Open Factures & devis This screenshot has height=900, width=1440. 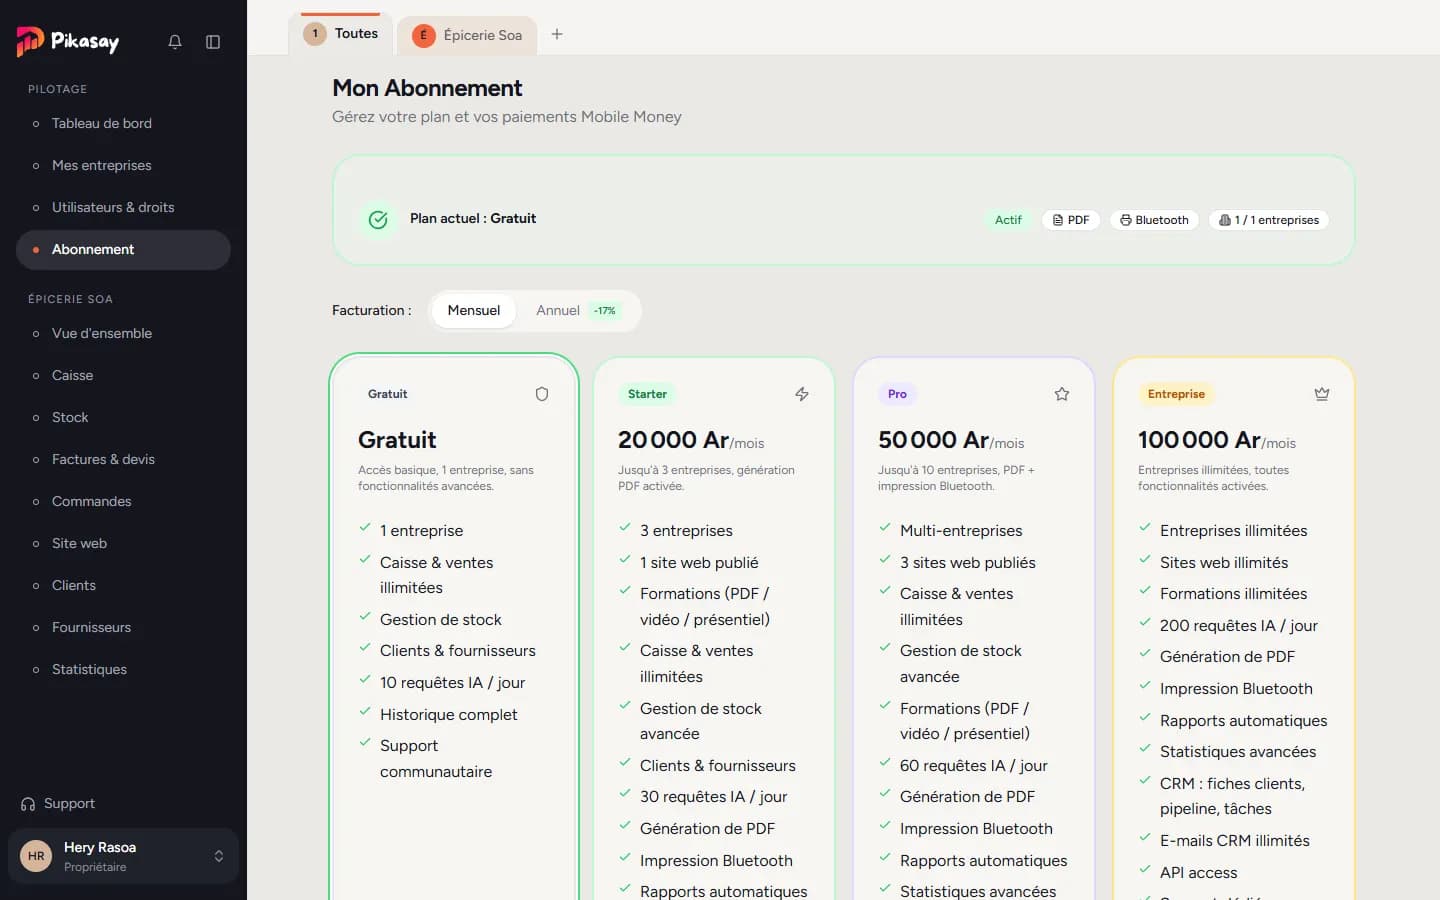point(123,460)
